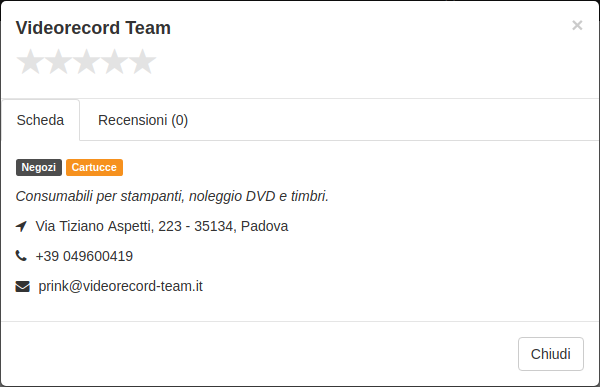The height and width of the screenshot is (387, 600).
Task: Click the Padova city text
Action: 264,226
